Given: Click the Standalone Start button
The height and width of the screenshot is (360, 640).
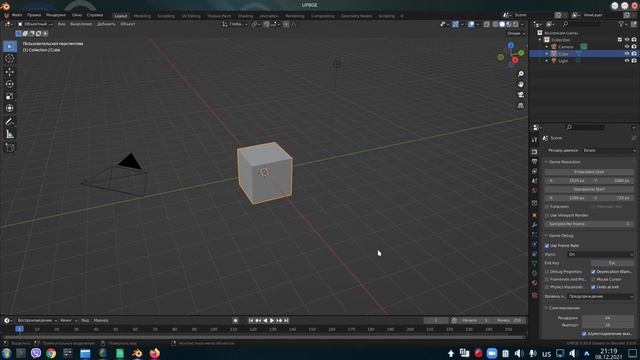Looking at the screenshot, I should tap(589, 189).
